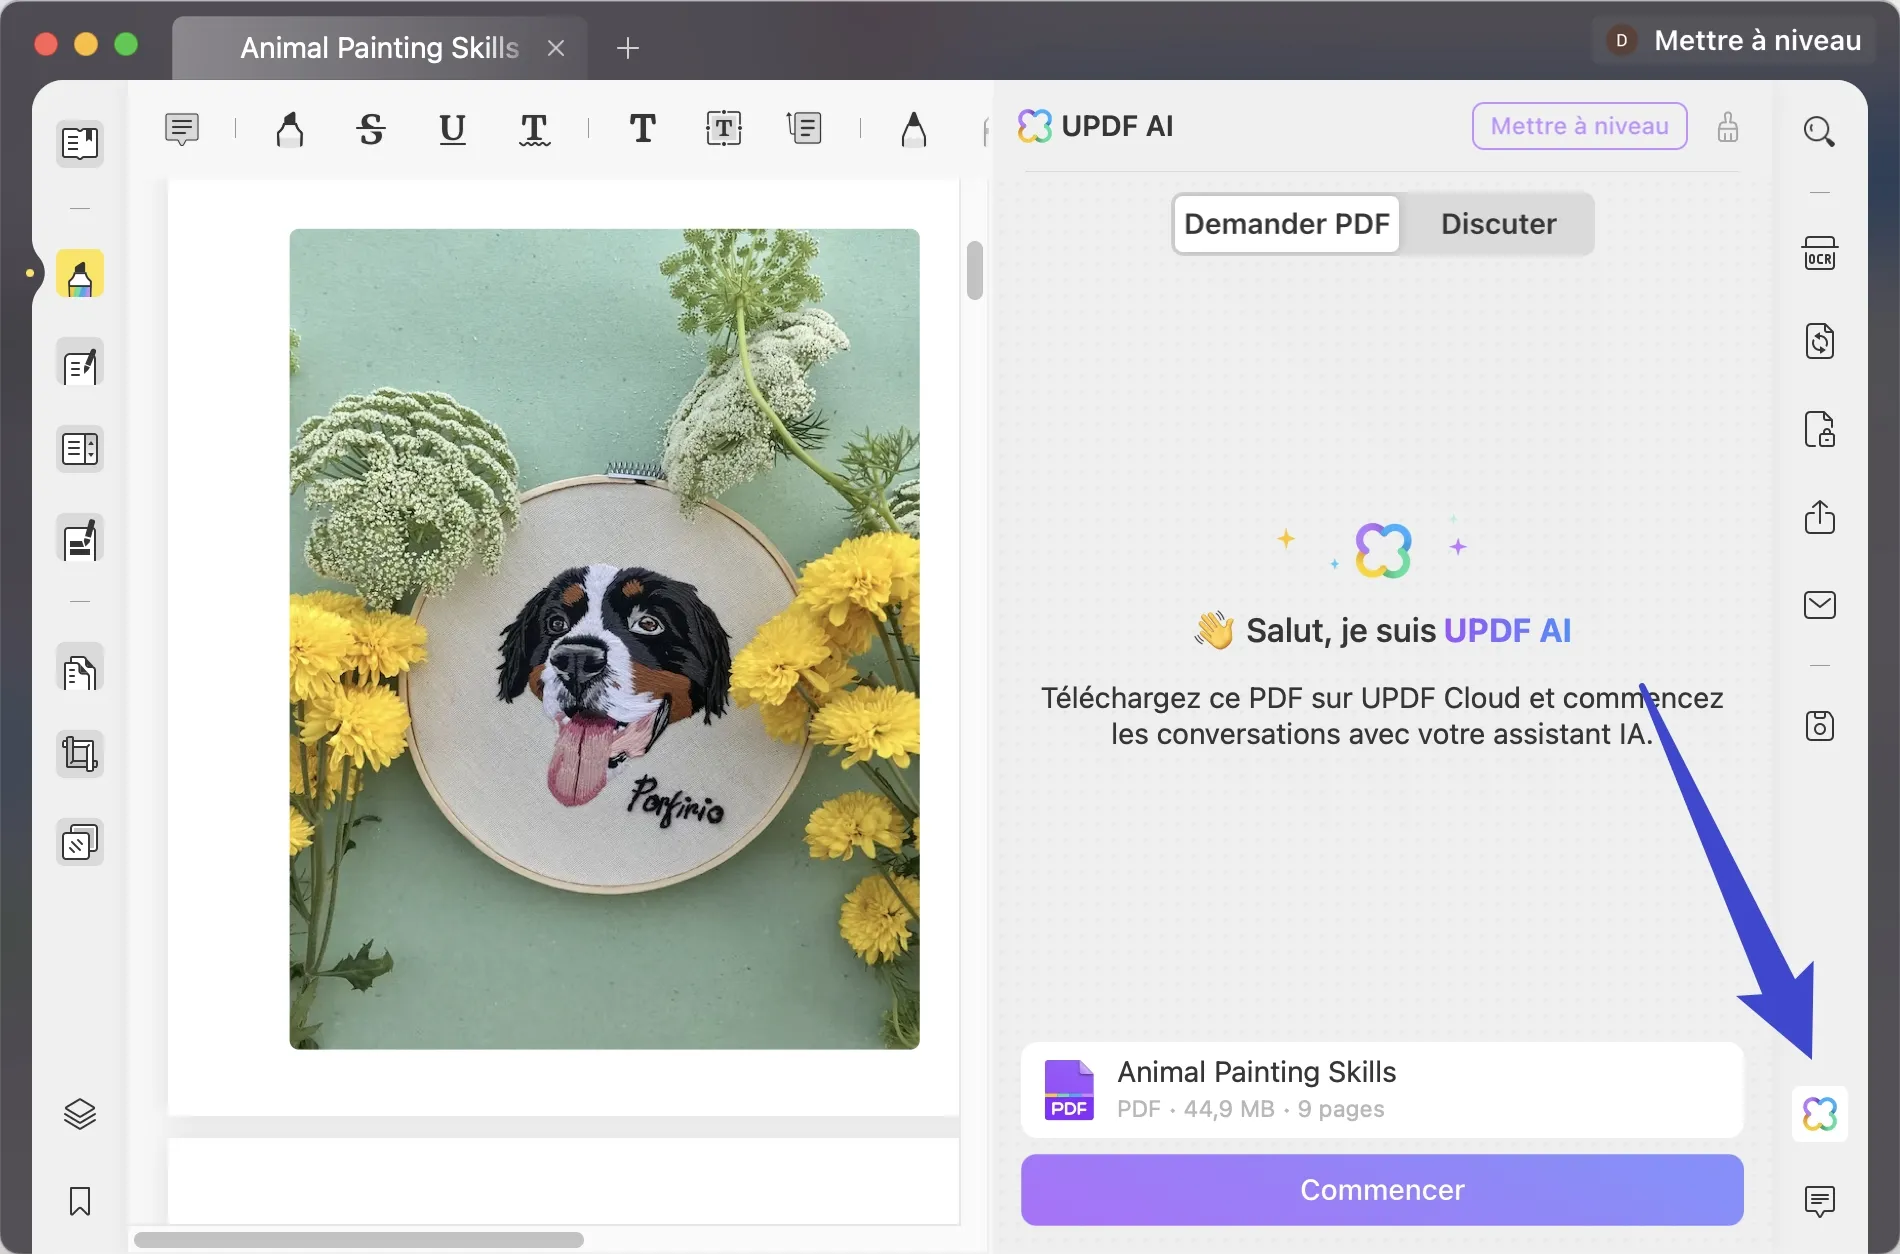Image resolution: width=1900 pixels, height=1254 pixels.
Task: Open the Reader view in the left sidebar
Action: (80, 143)
